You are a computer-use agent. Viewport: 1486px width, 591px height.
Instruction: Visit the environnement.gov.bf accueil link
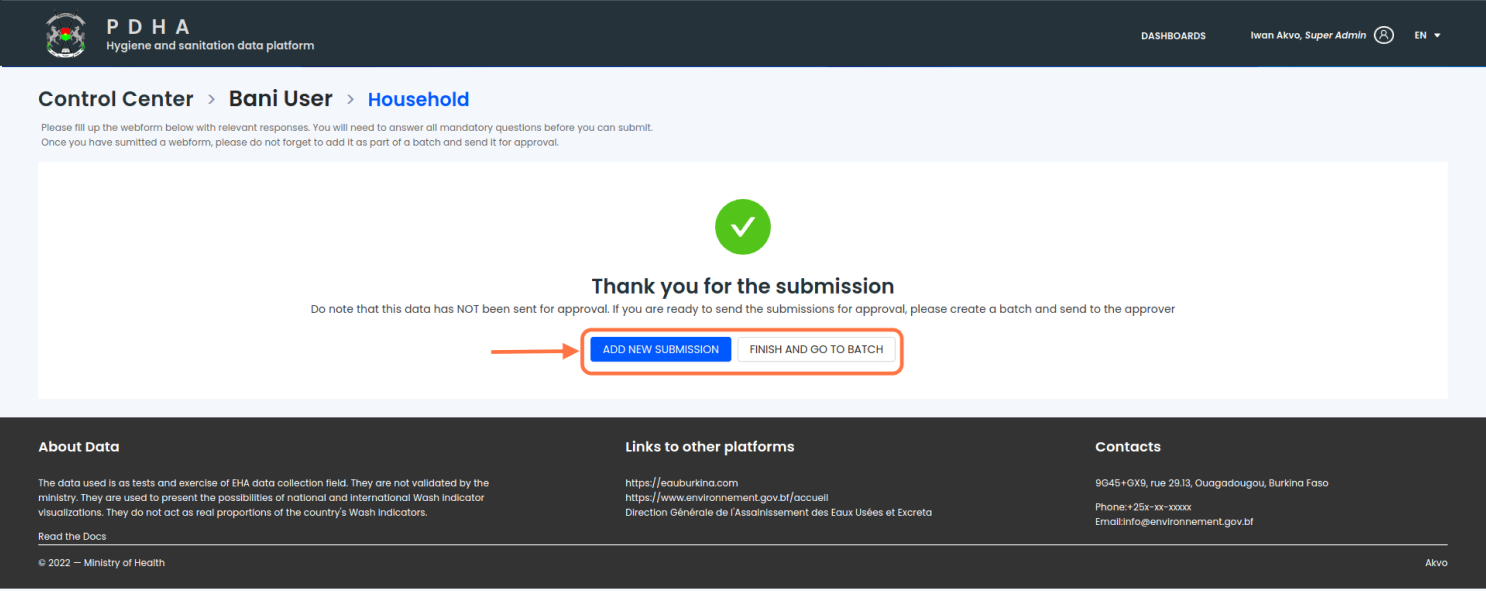click(727, 498)
